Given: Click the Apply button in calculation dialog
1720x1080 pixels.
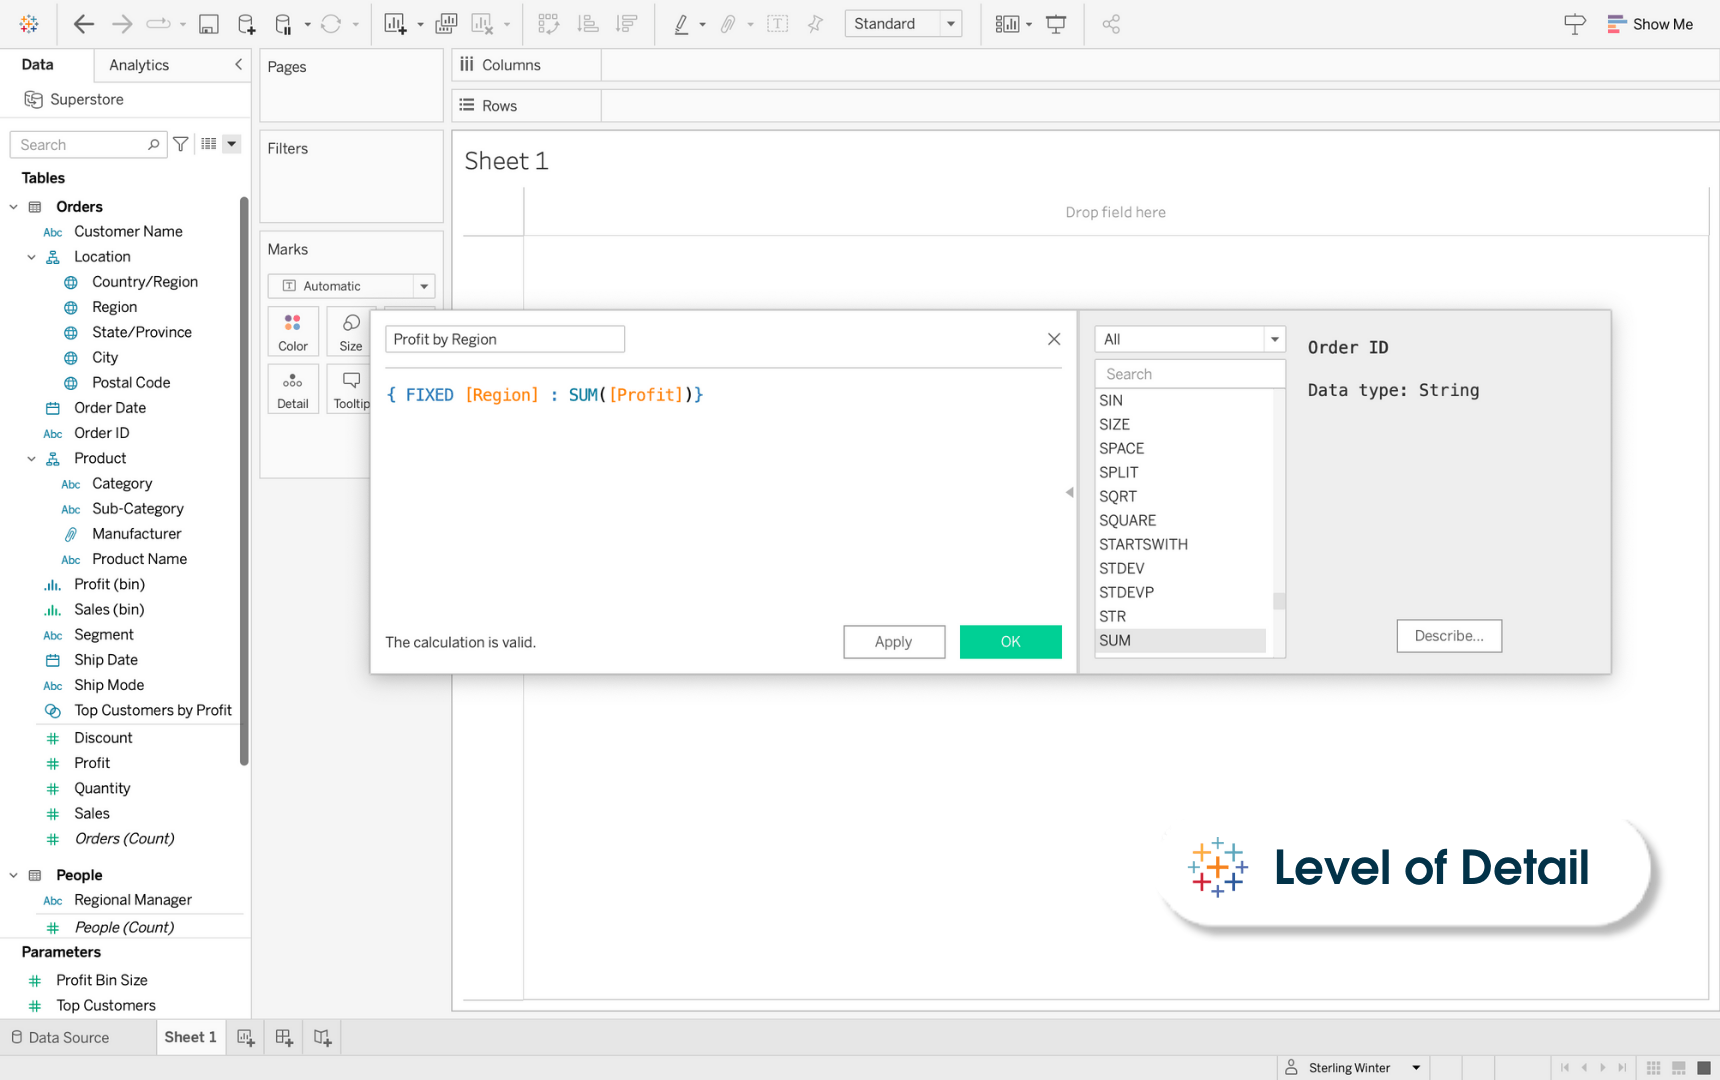Looking at the screenshot, I should tap(893, 642).
